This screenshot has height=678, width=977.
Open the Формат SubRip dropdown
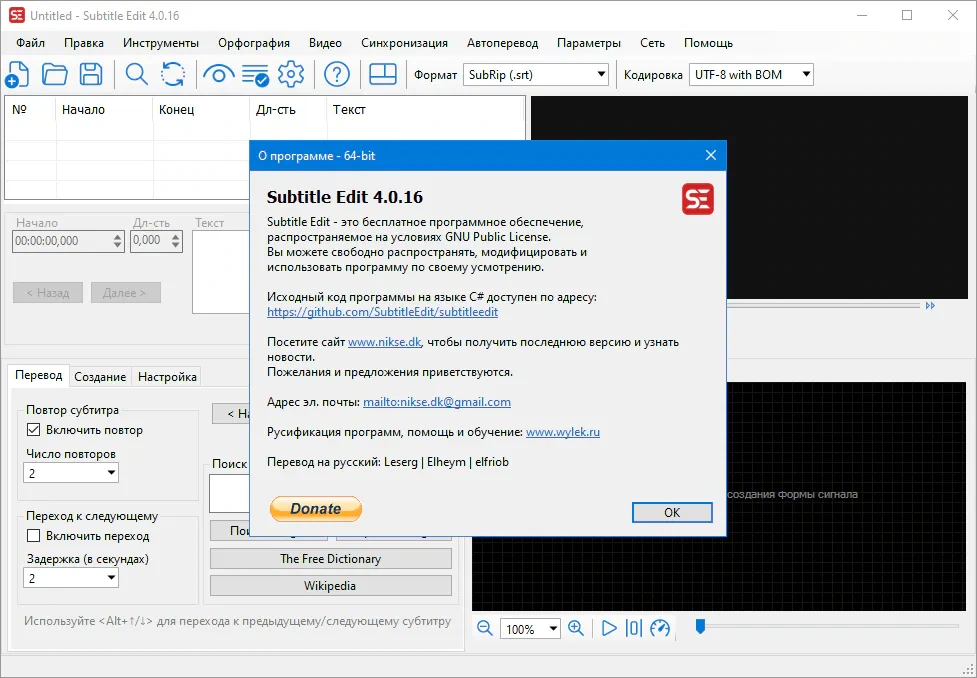[536, 75]
